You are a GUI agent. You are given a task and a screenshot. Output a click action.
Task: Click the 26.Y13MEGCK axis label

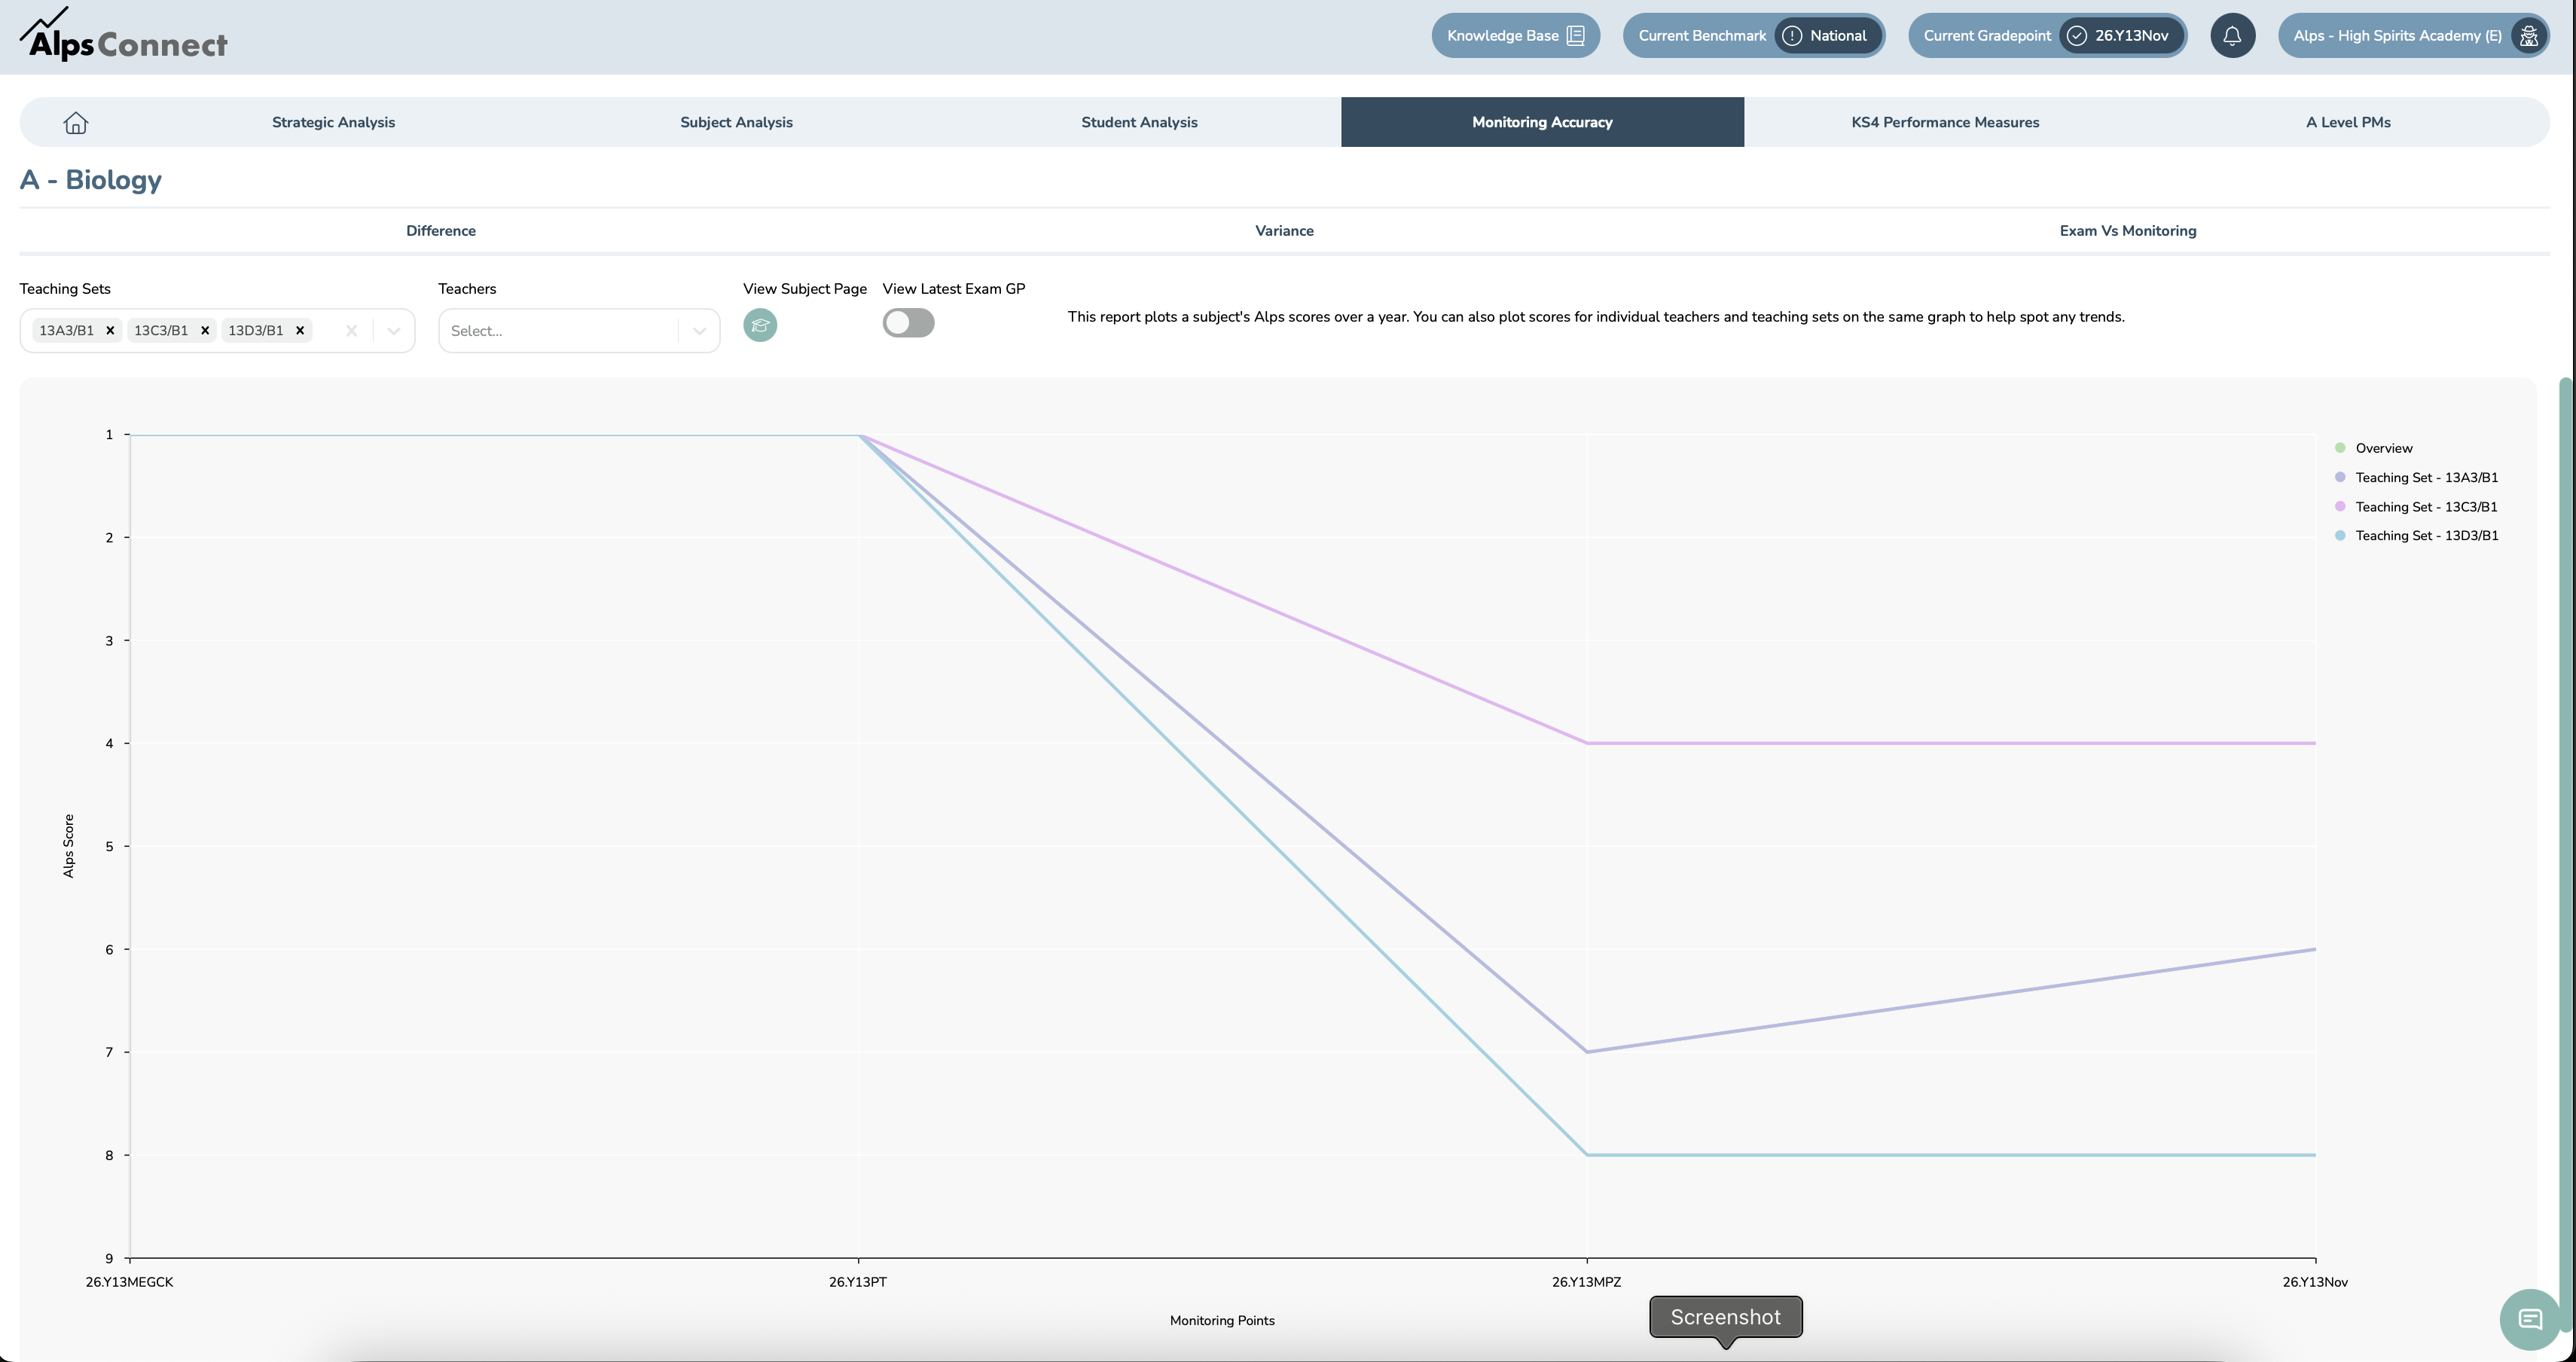tap(129, 1282)
